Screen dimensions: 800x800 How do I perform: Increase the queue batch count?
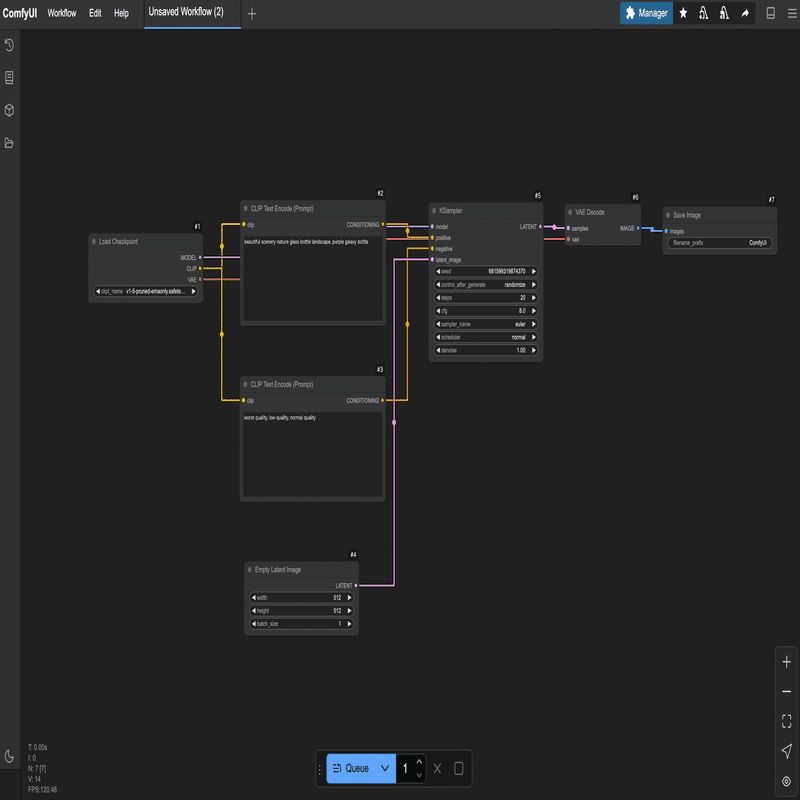tap(419, 762)
